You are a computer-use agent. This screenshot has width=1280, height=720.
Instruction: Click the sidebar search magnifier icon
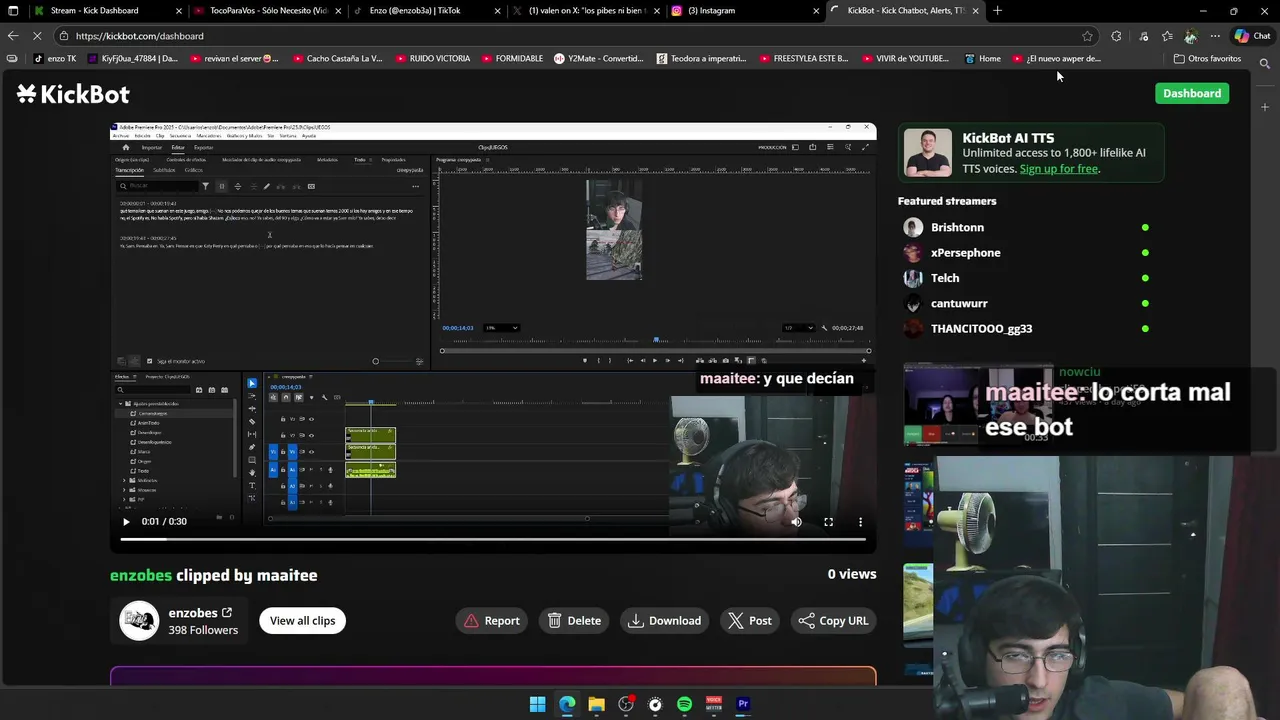tap(1265, 64)
